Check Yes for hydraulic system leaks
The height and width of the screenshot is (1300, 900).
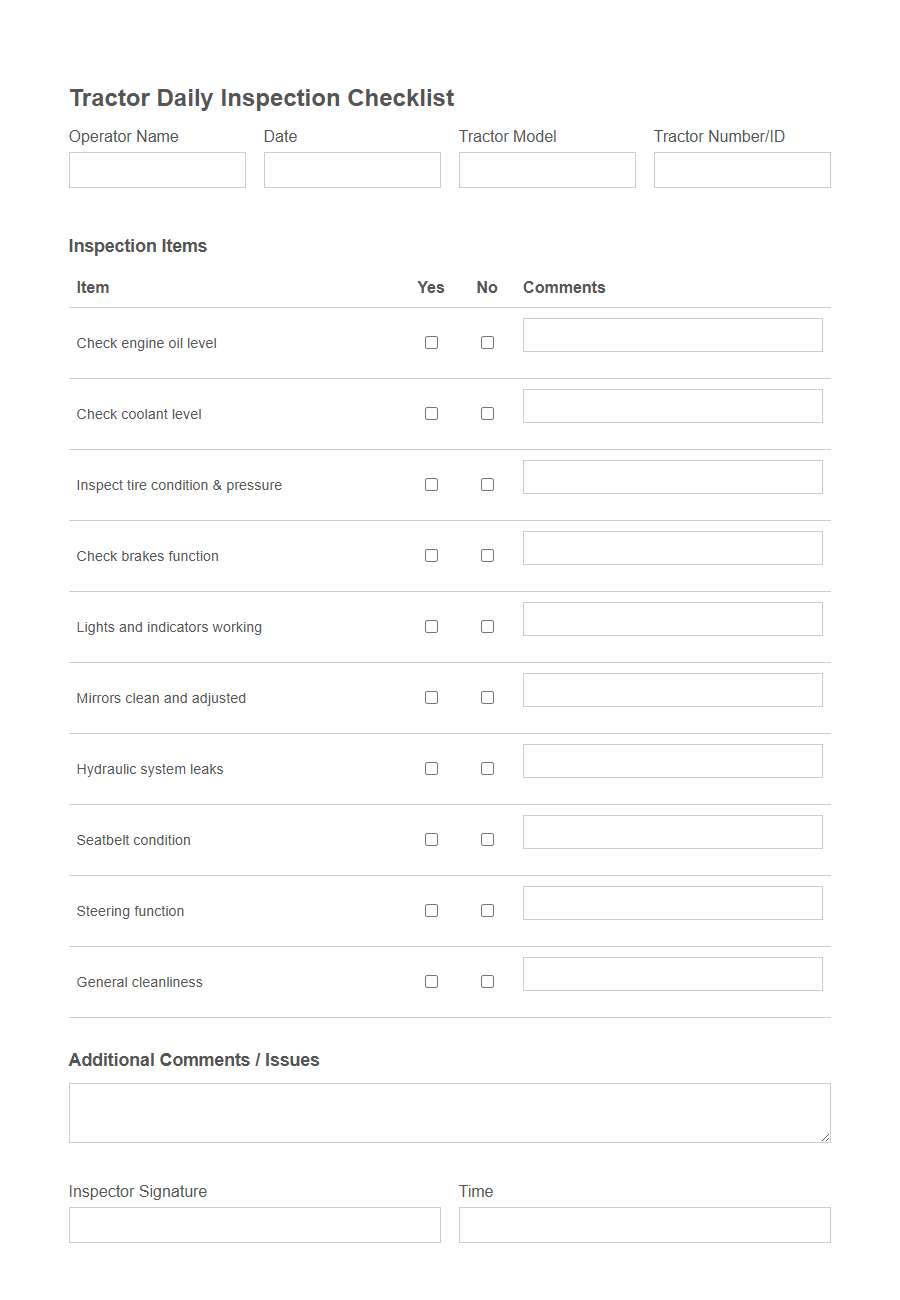pos(431,768)
